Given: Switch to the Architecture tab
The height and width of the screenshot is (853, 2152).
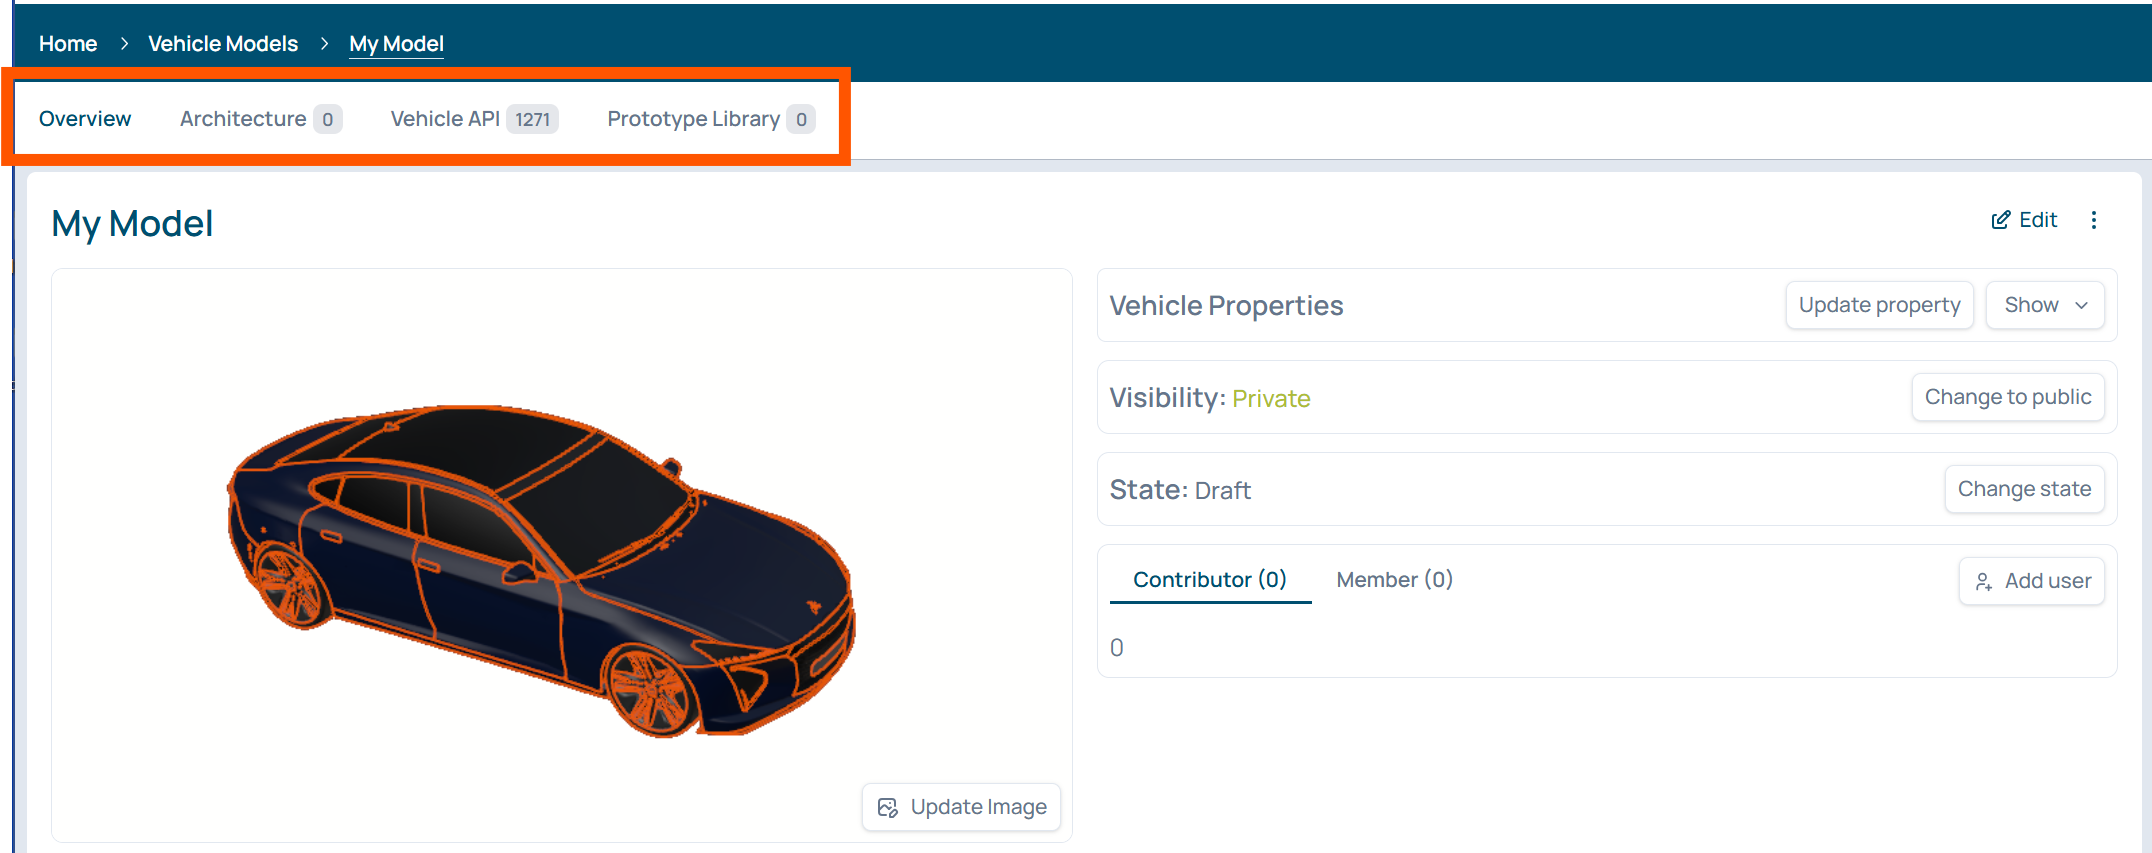Looking at the screenshot, I should click(x=243, y=119).
